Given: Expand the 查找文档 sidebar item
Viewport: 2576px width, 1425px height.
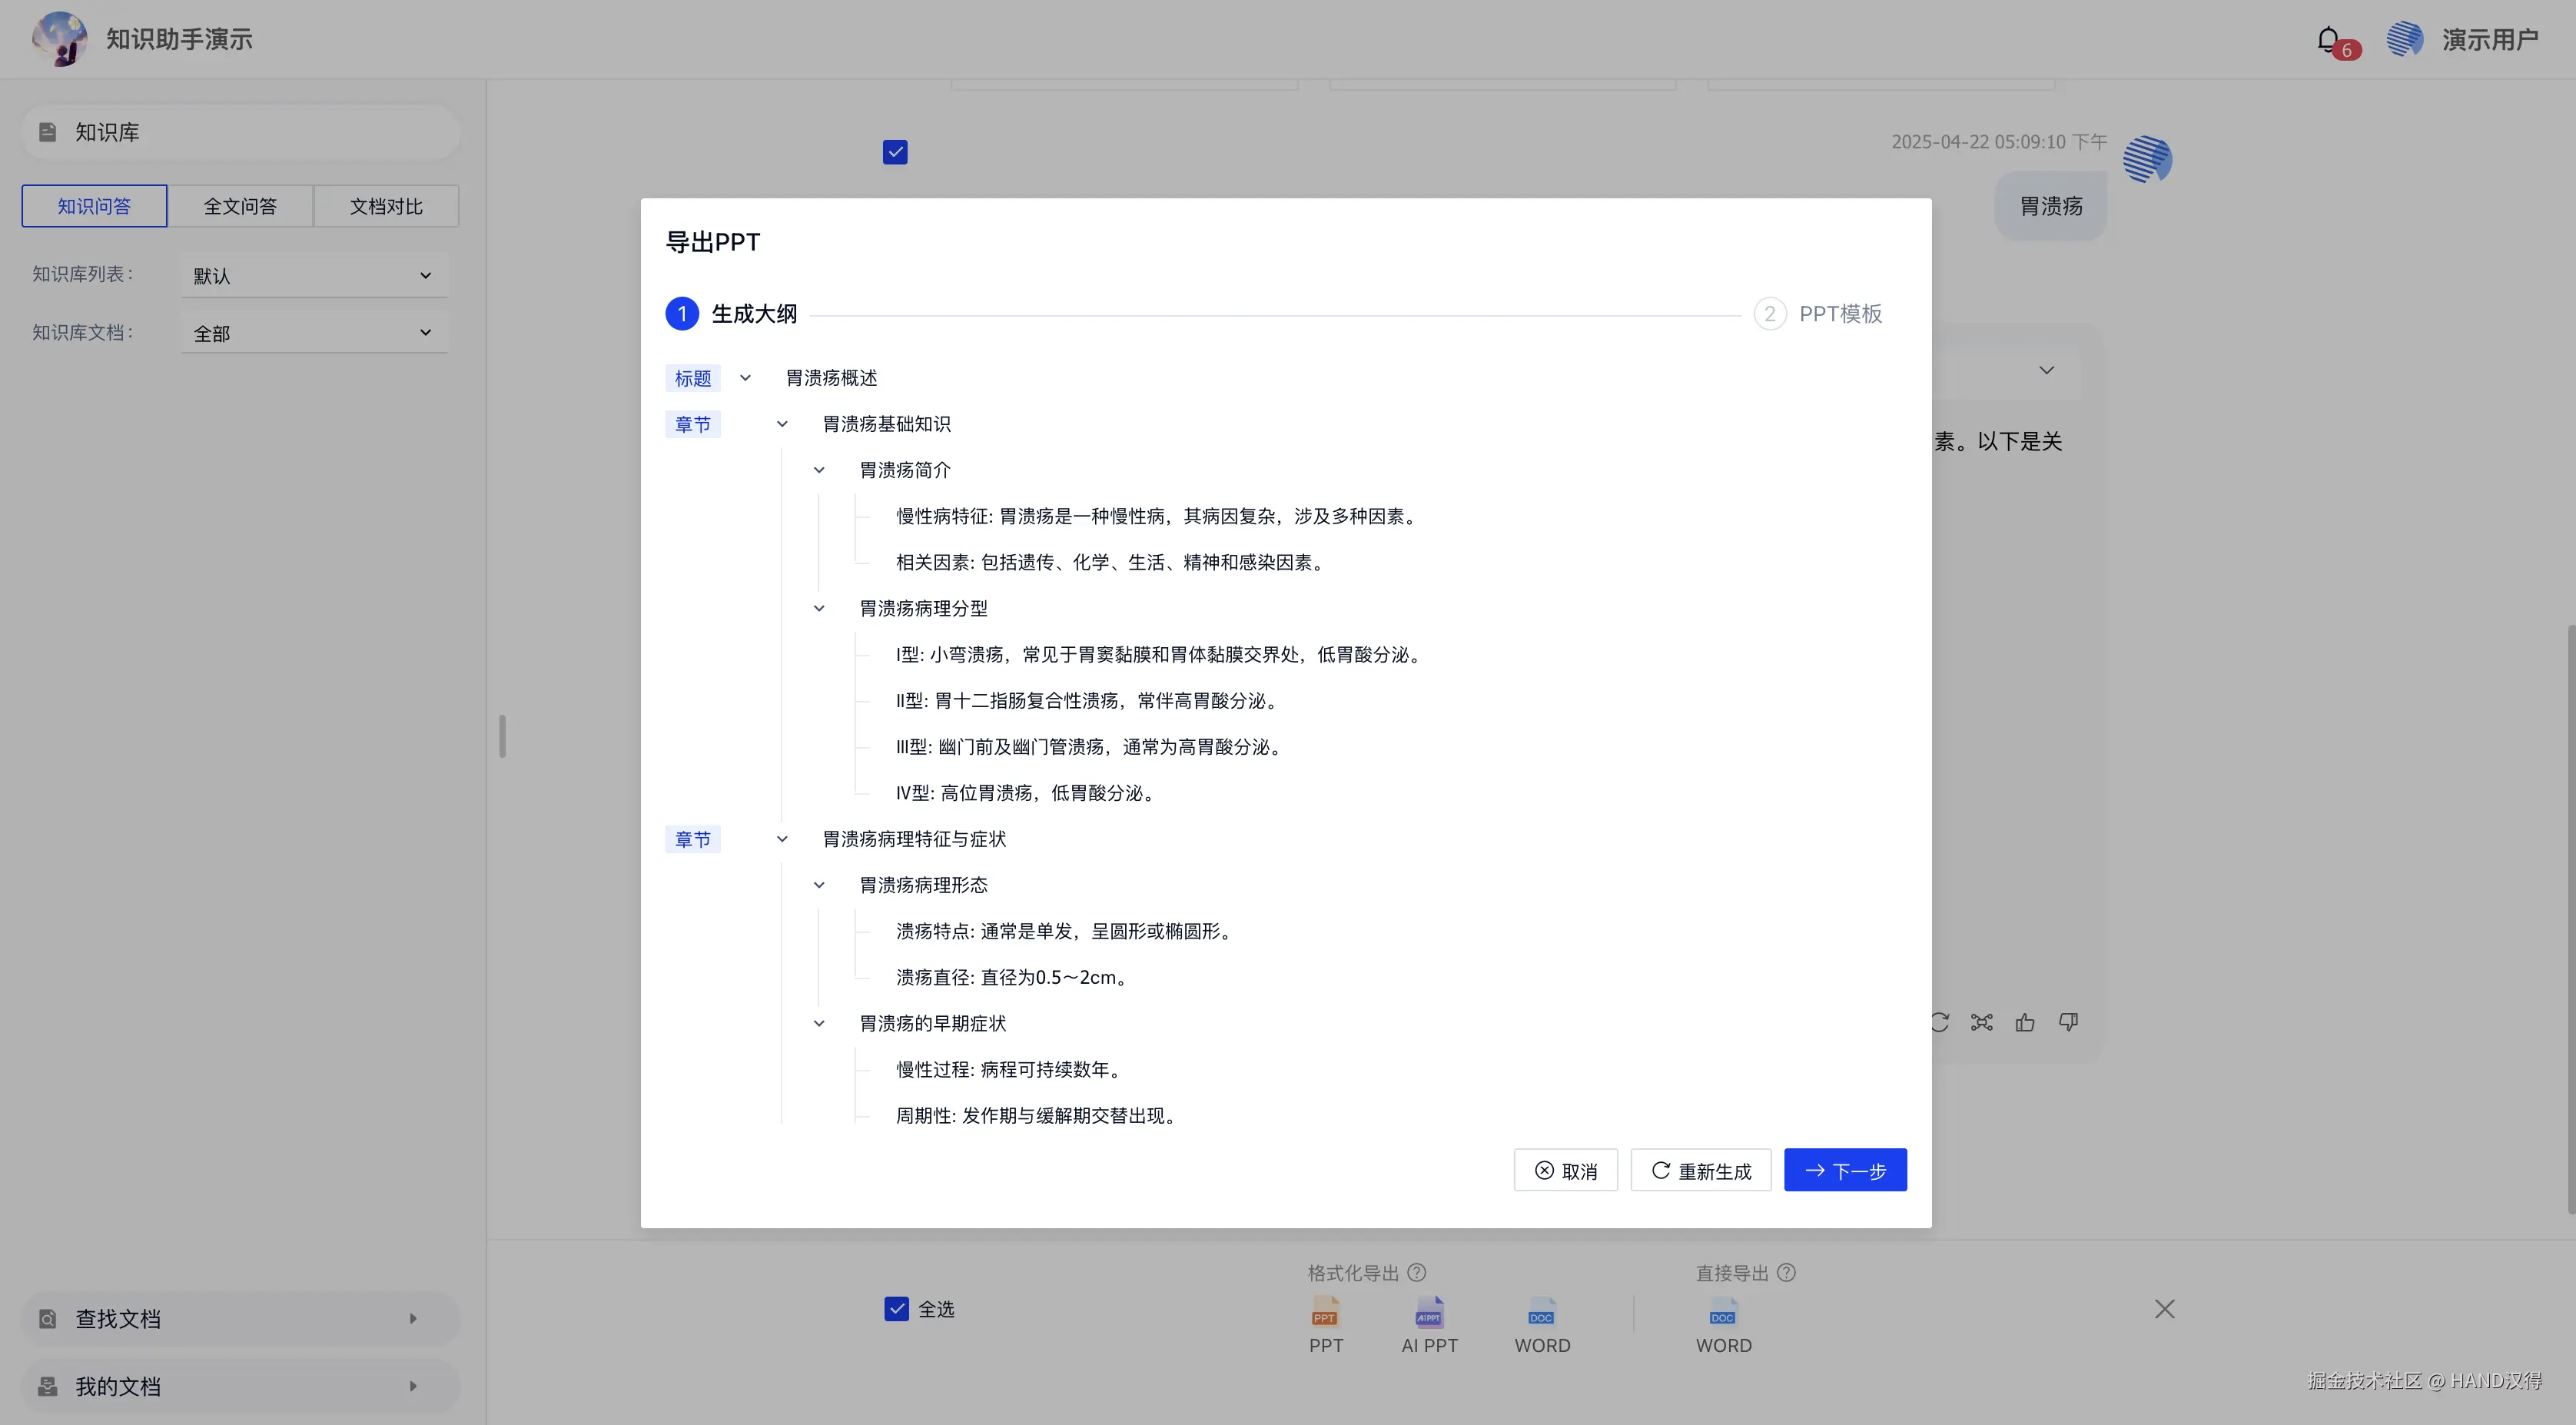Looking at the screenshot, I should tap(240, 1318).
